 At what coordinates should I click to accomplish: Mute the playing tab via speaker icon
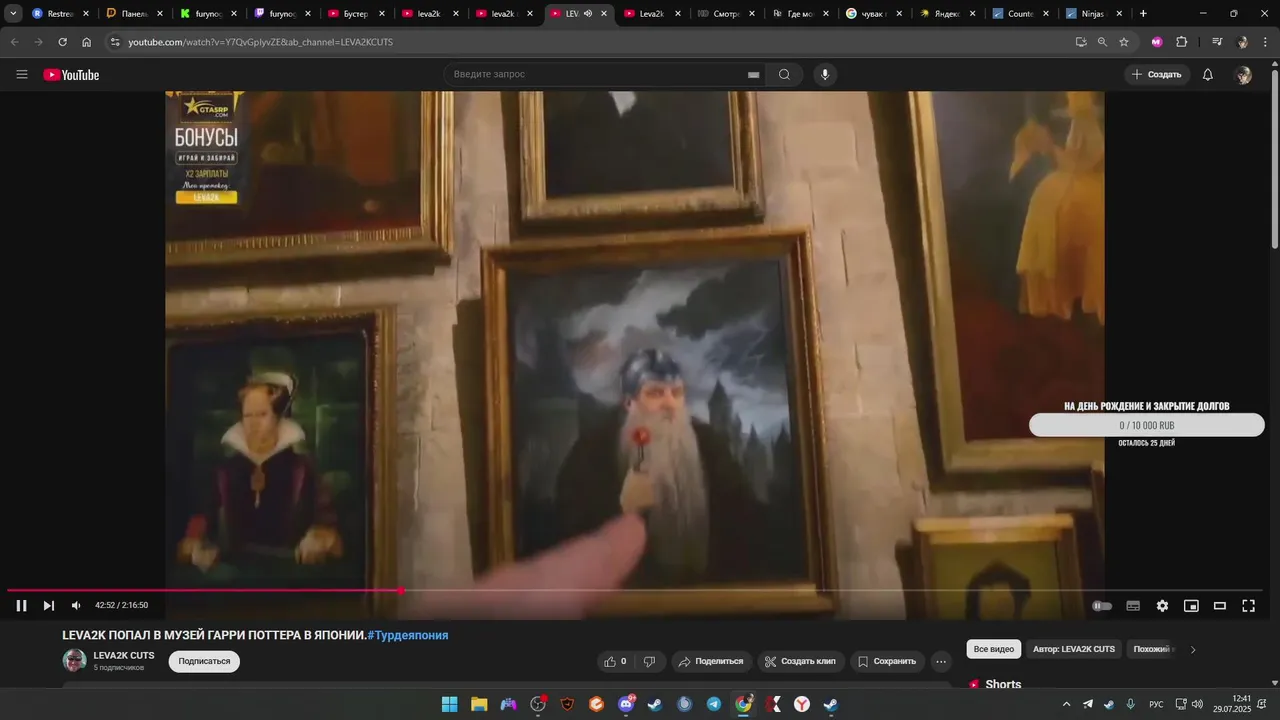click(x=588, y=14)
